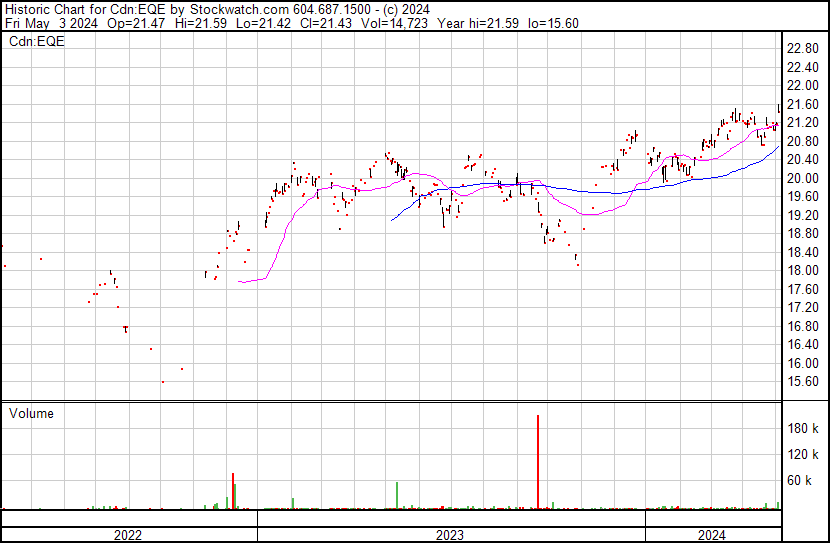Image resolution: width=830 pixels, height=543 pixels.
Task: Click the Year hi=21.59 value
Action: pyautogui.click(x=478, y=23)
